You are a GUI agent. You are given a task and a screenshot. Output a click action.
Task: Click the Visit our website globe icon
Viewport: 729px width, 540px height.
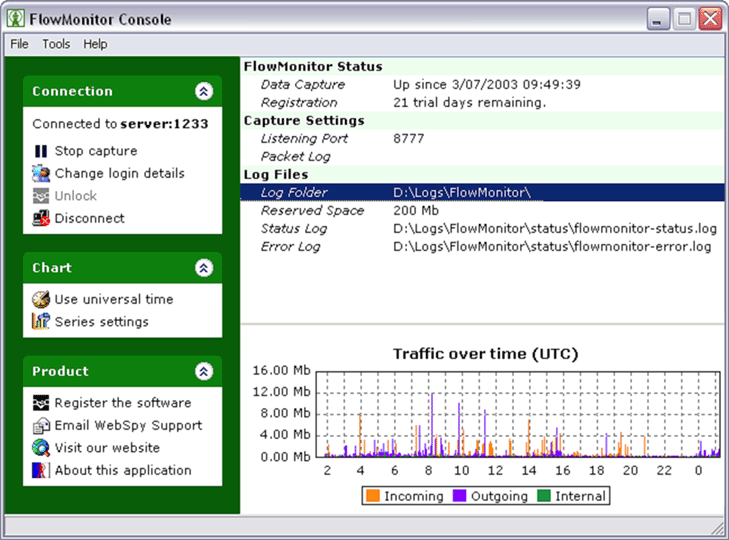pyautogui.click(x=41, y=447)
